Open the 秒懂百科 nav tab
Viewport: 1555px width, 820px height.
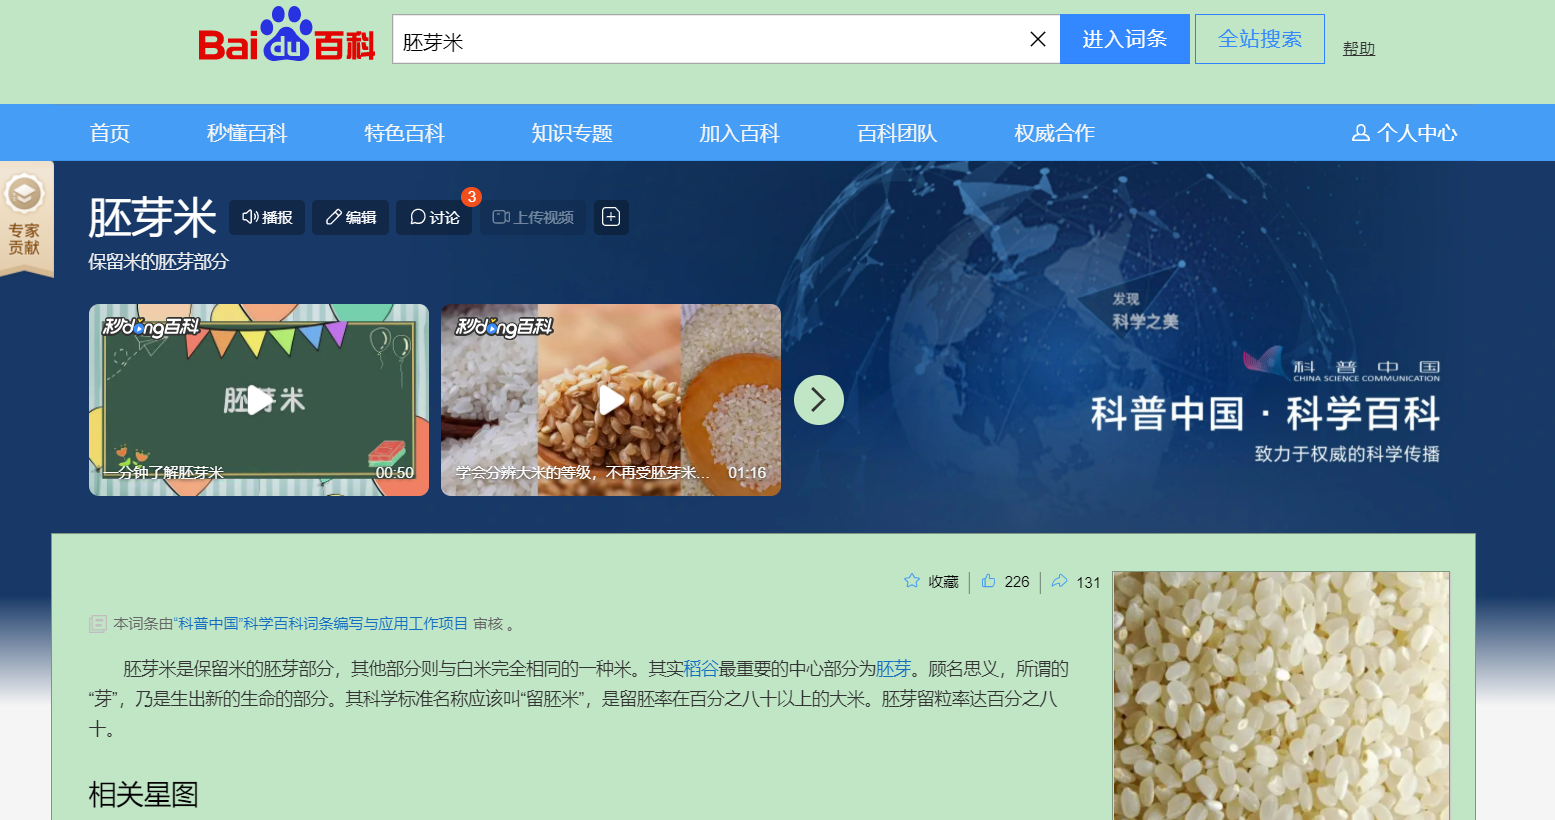(247, 133)
